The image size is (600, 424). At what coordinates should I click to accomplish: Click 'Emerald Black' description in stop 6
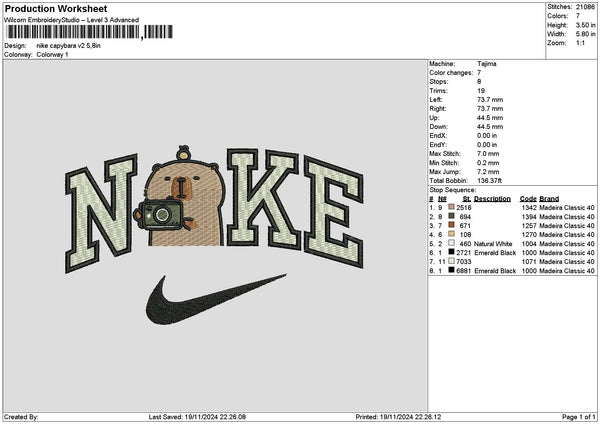pos(495,253)
